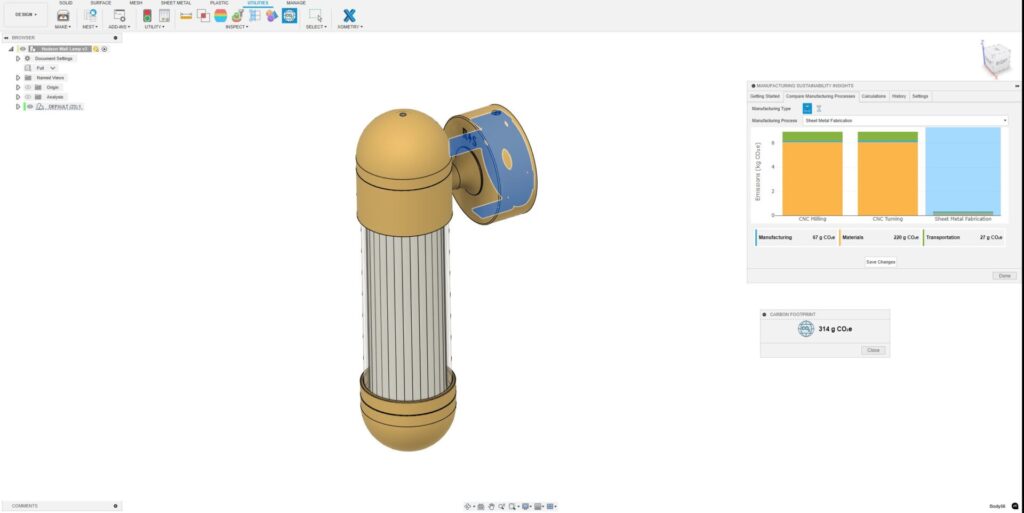This screenshot has width=1024, height=513.
Task: Open the MAKE panel dropdown
Action: tap(63, 27)
